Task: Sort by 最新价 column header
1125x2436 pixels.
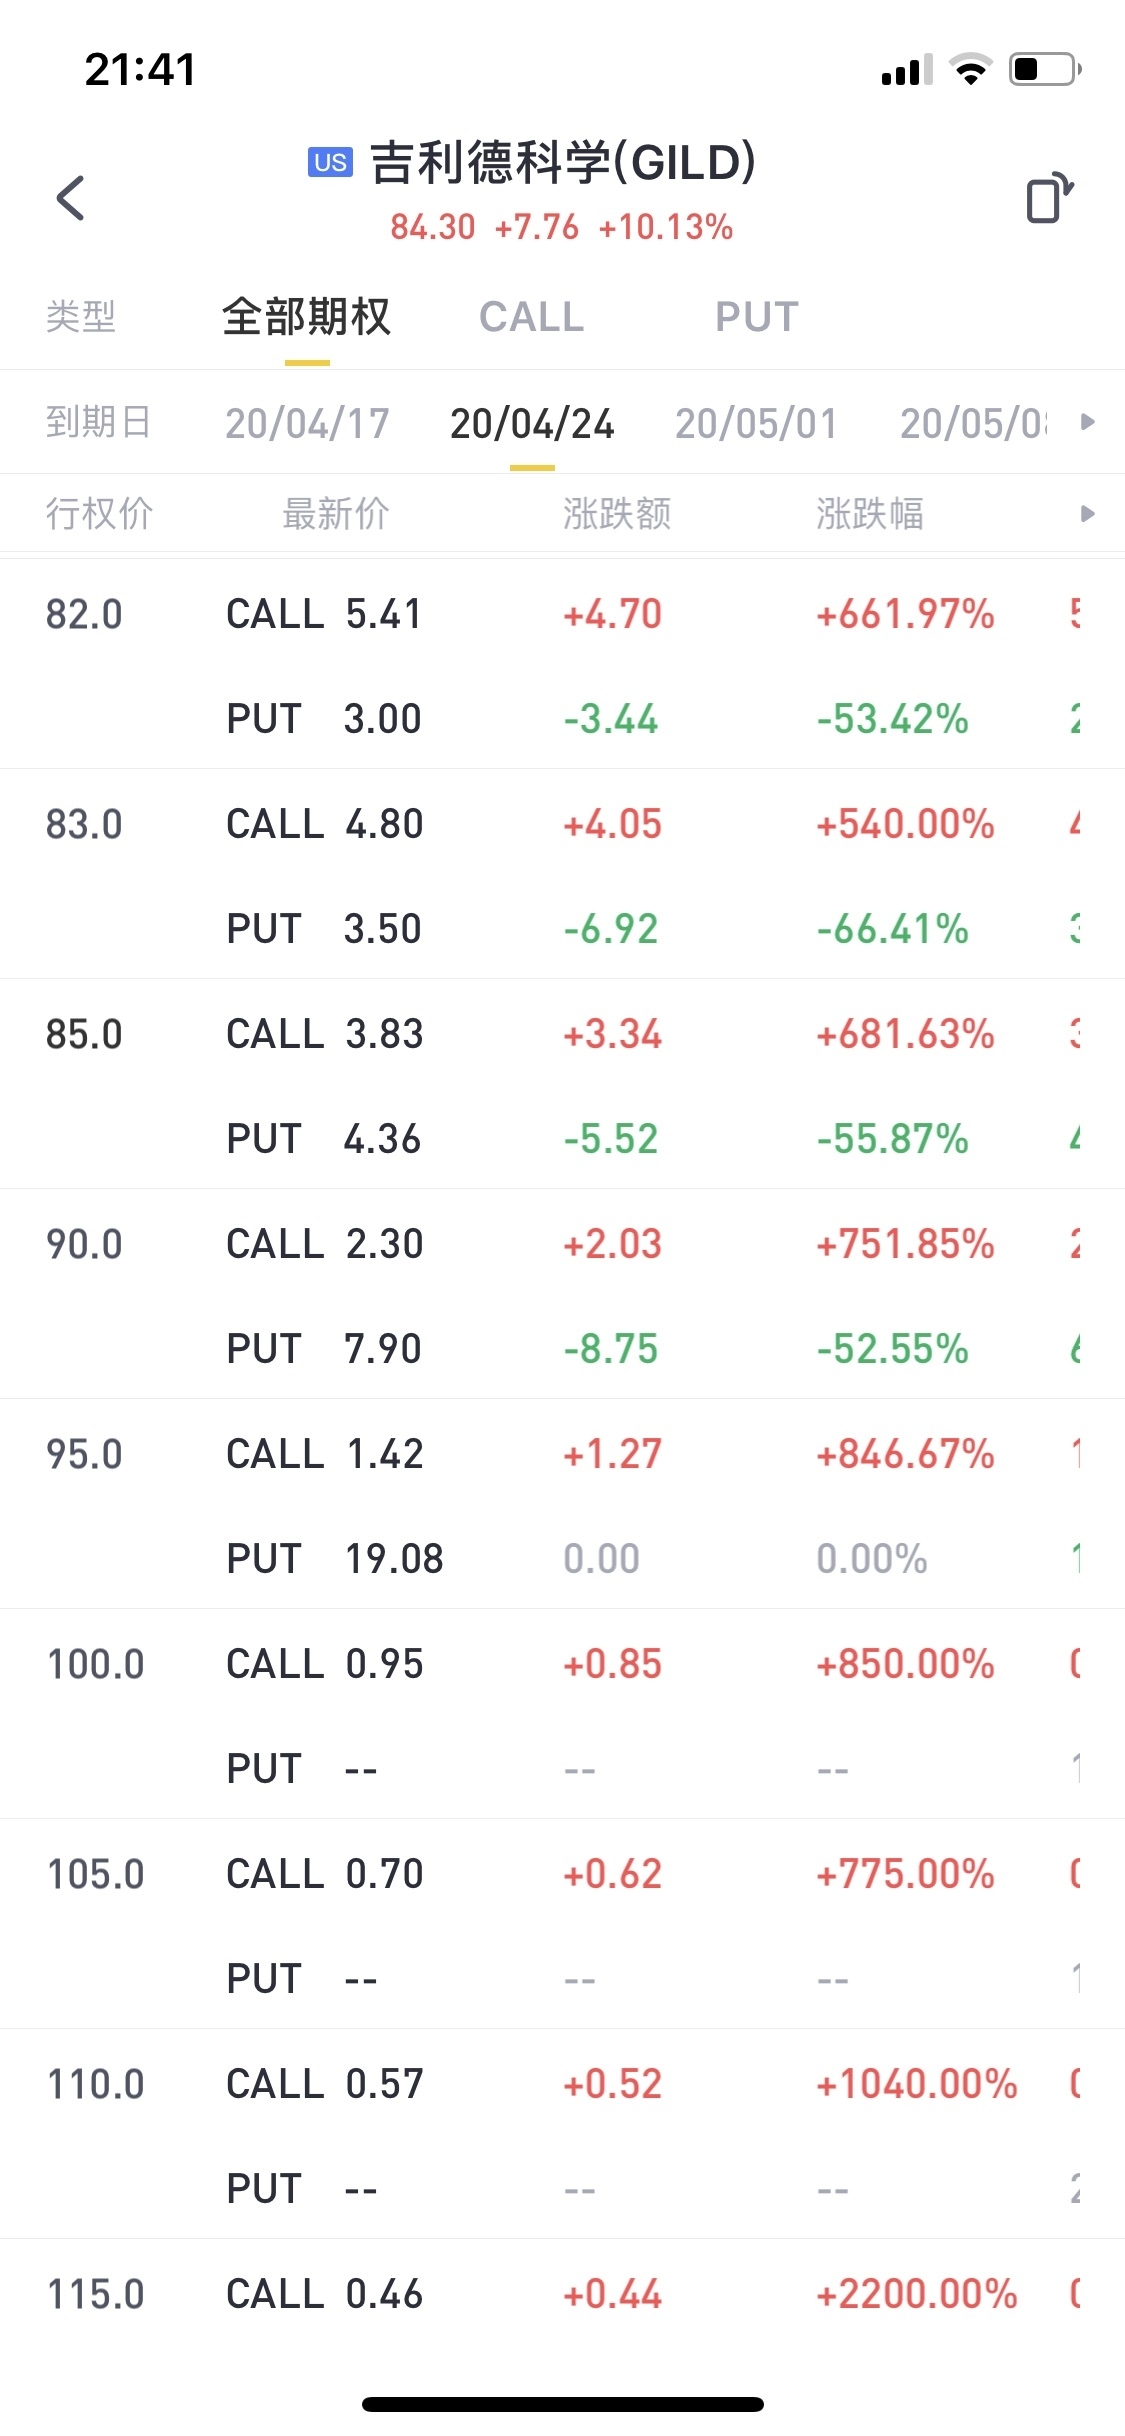Action: click(x=336, y=514)
